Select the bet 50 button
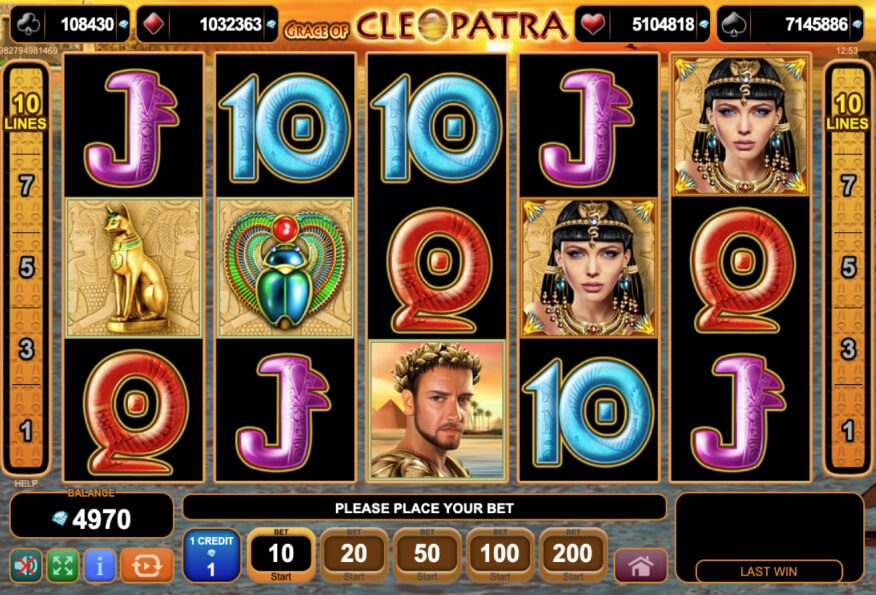 pyautogui.click(x=427, y=555)
